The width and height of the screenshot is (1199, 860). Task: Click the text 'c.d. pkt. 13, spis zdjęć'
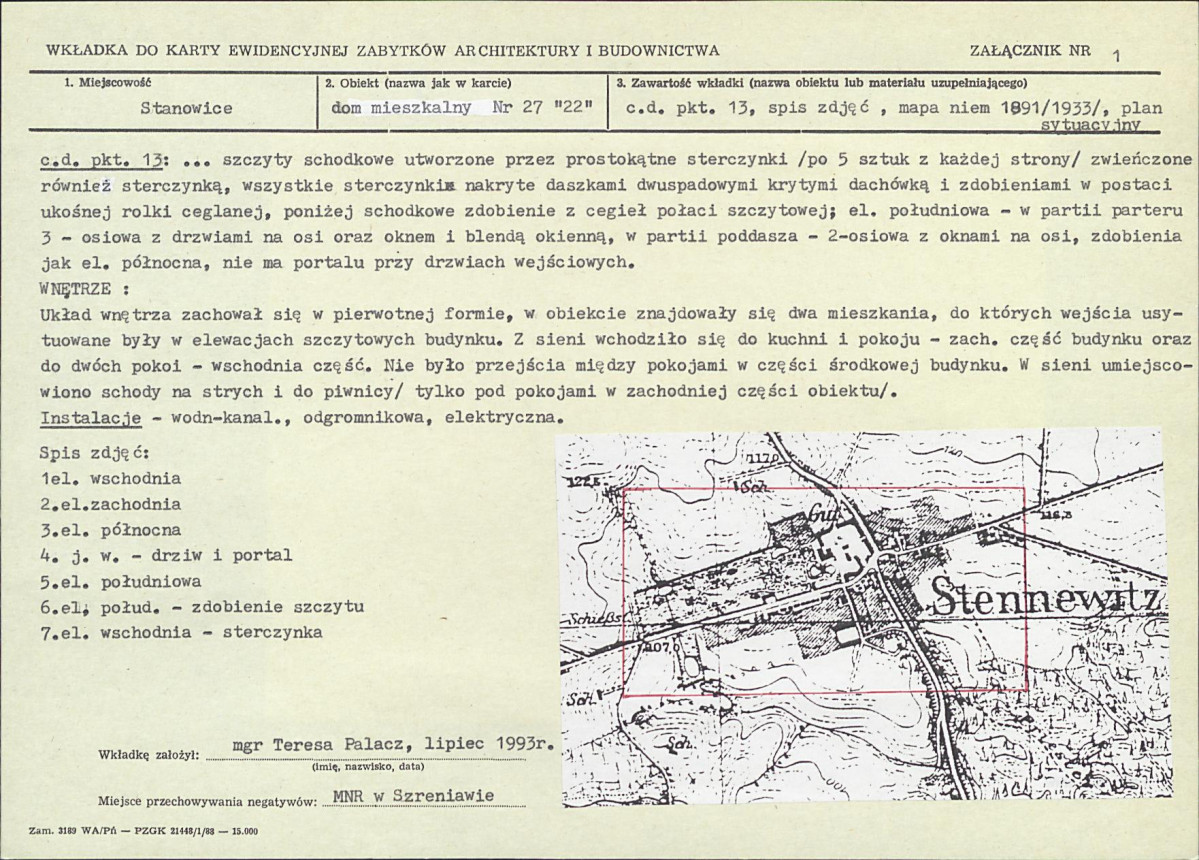point(749,109)
